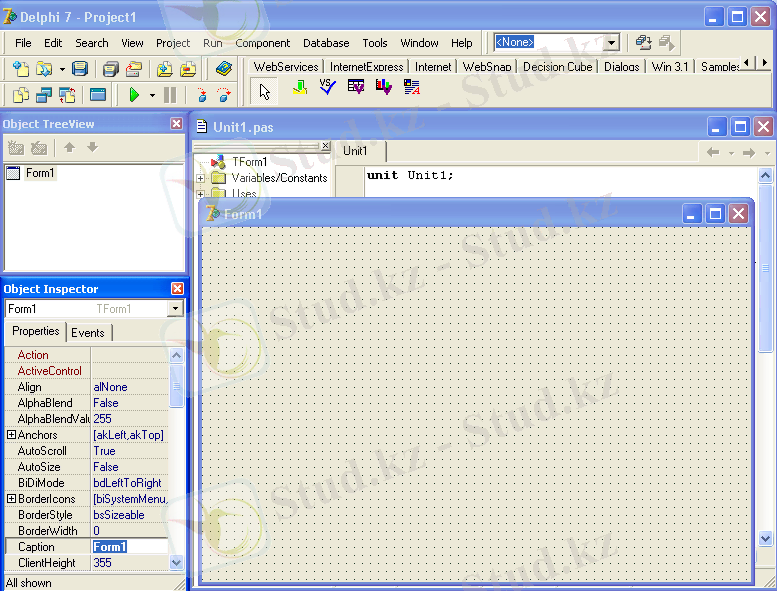The image size is (777, 591).
Task: Expand Variables/Constants in code explorer
Action: [200, 178]
